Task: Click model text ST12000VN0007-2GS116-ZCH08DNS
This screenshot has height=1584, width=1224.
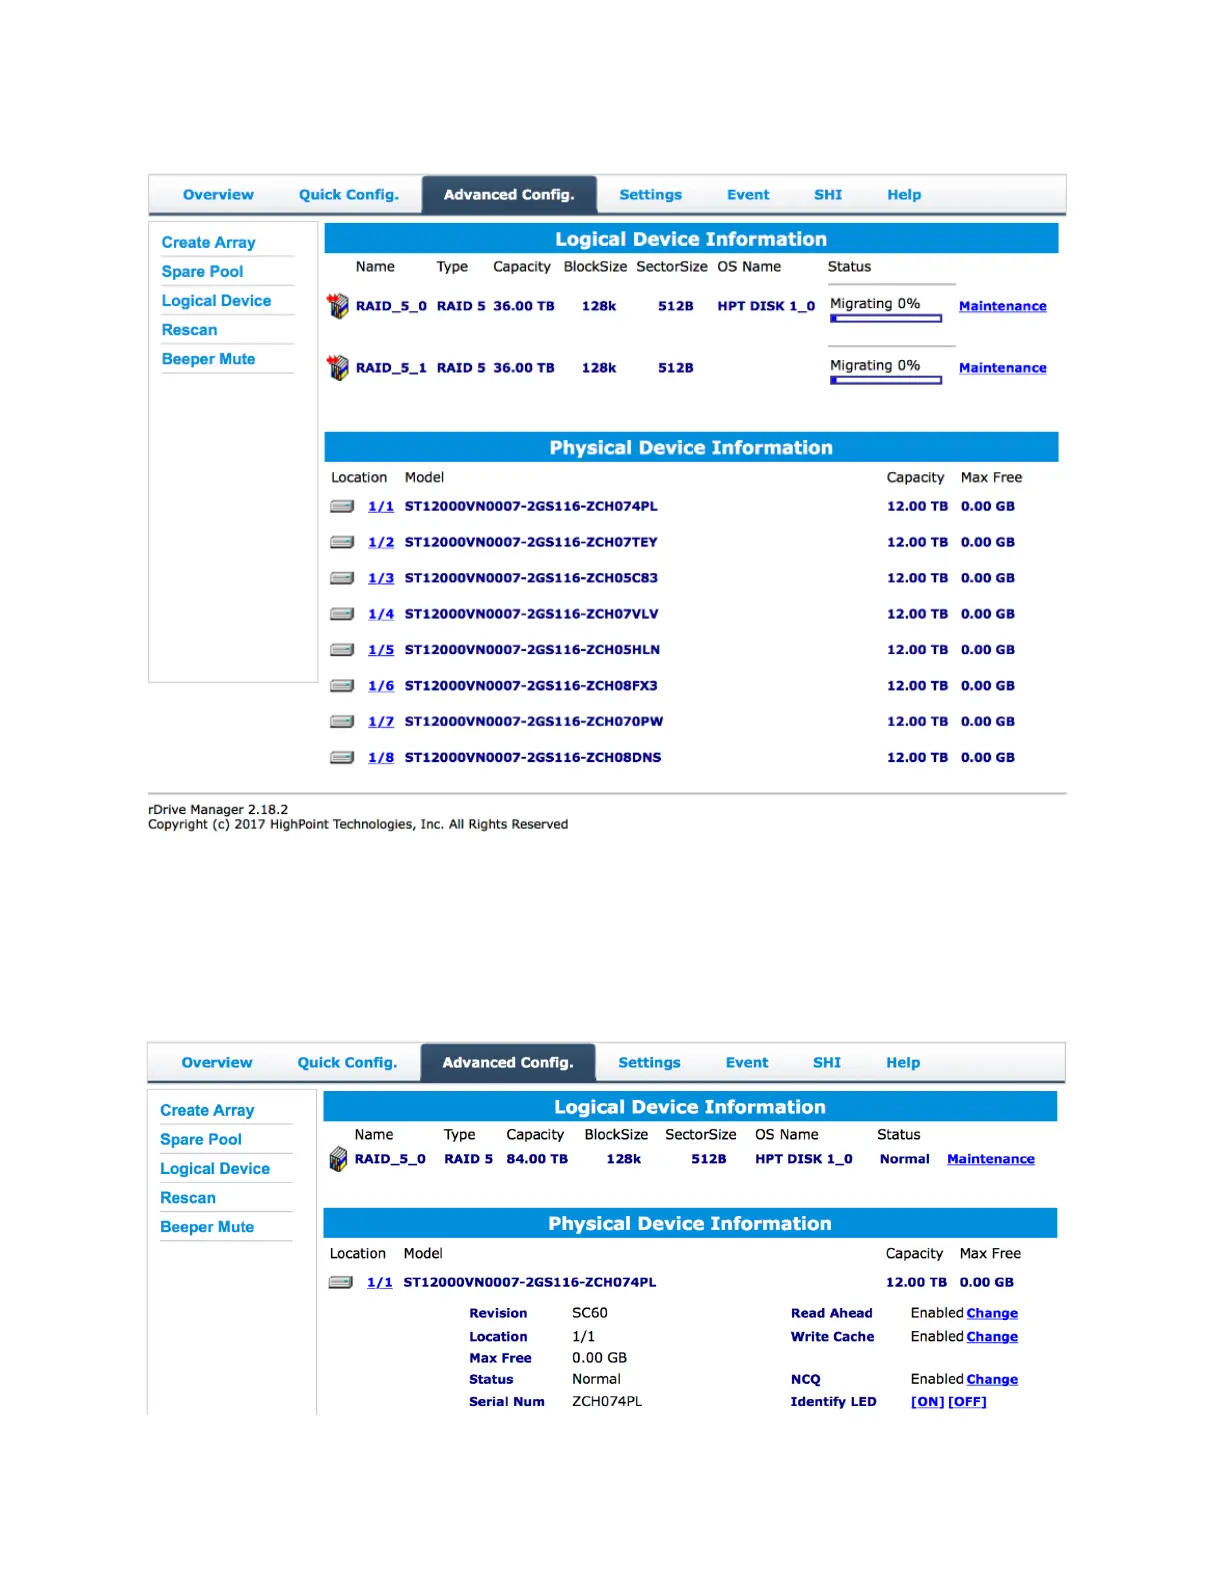Action: click(533, 758)
